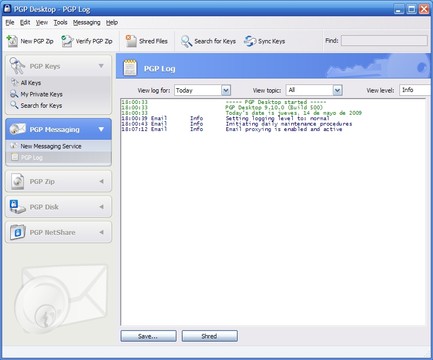Click the PGP Keys panel key icon

pos(17,66)
